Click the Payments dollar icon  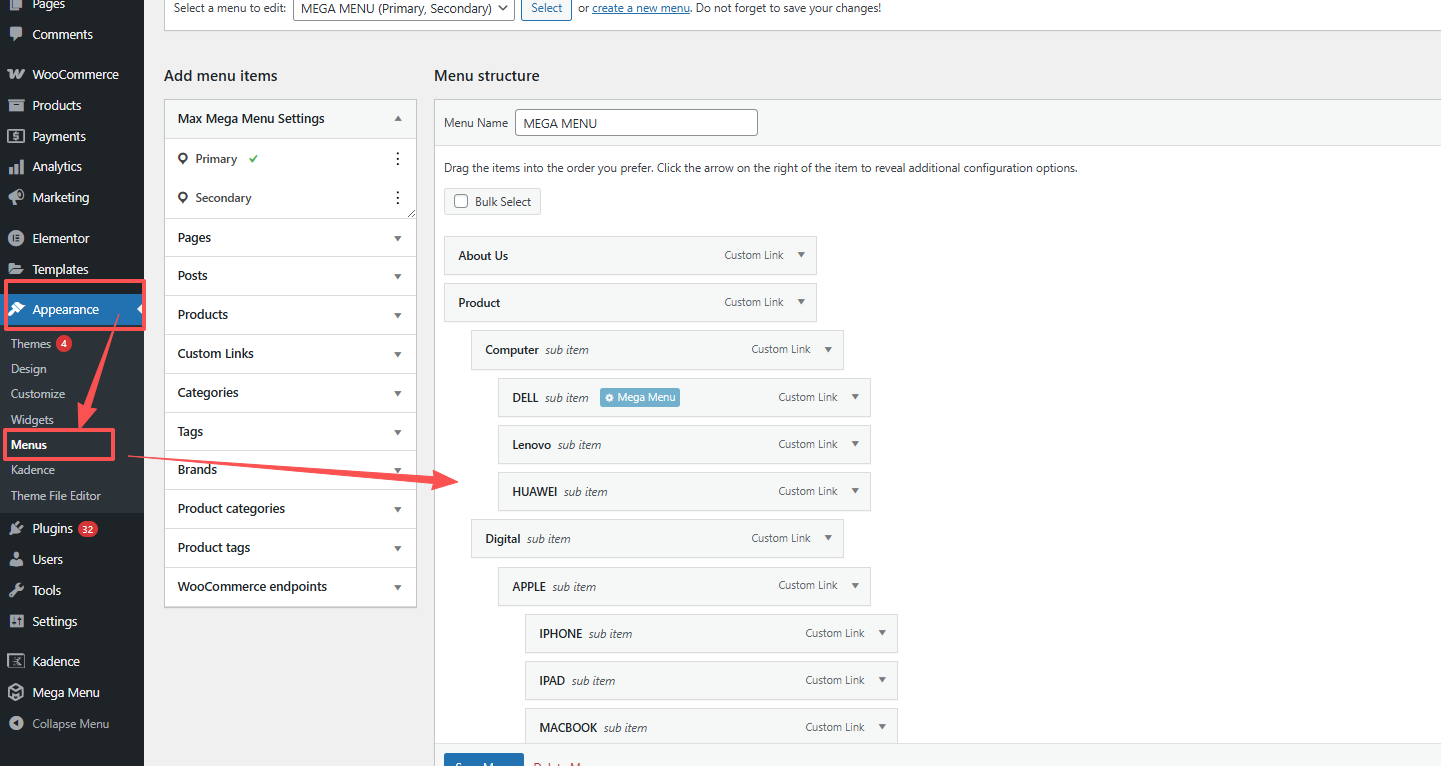[16, 136]
